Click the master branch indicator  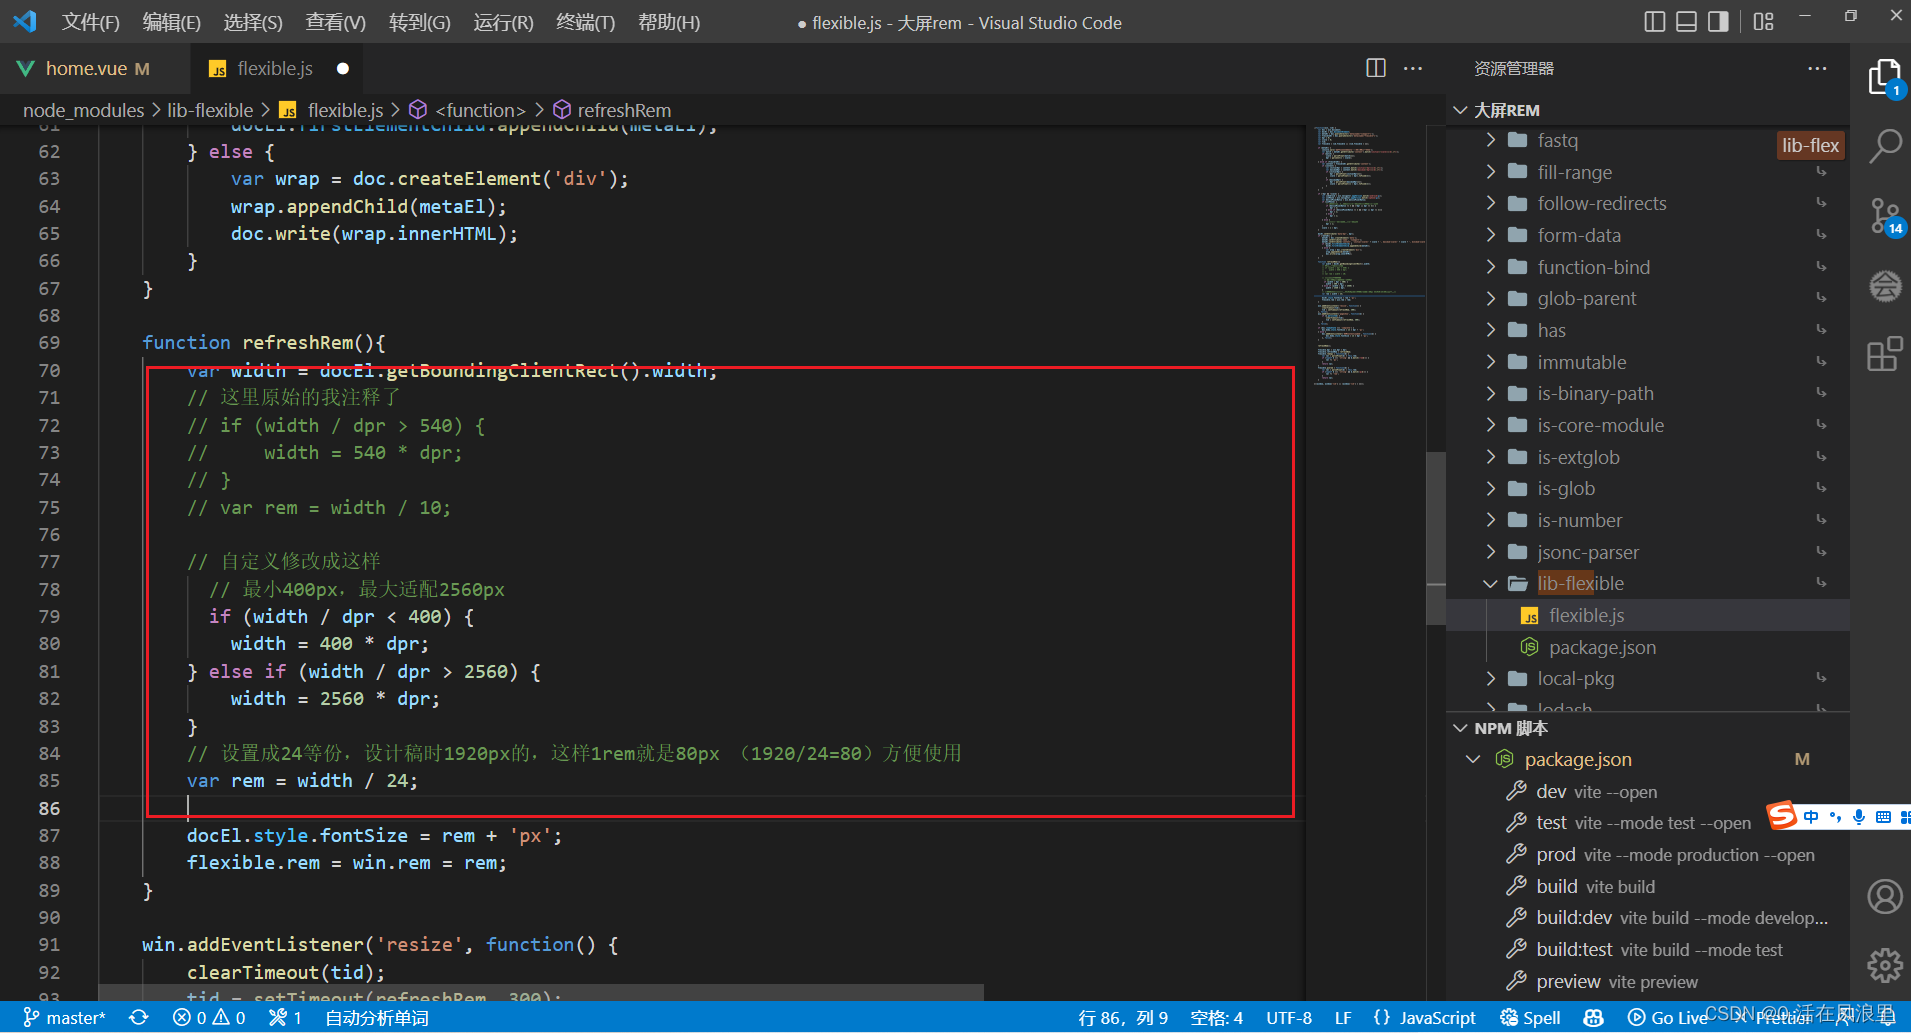click(64, 1017)
